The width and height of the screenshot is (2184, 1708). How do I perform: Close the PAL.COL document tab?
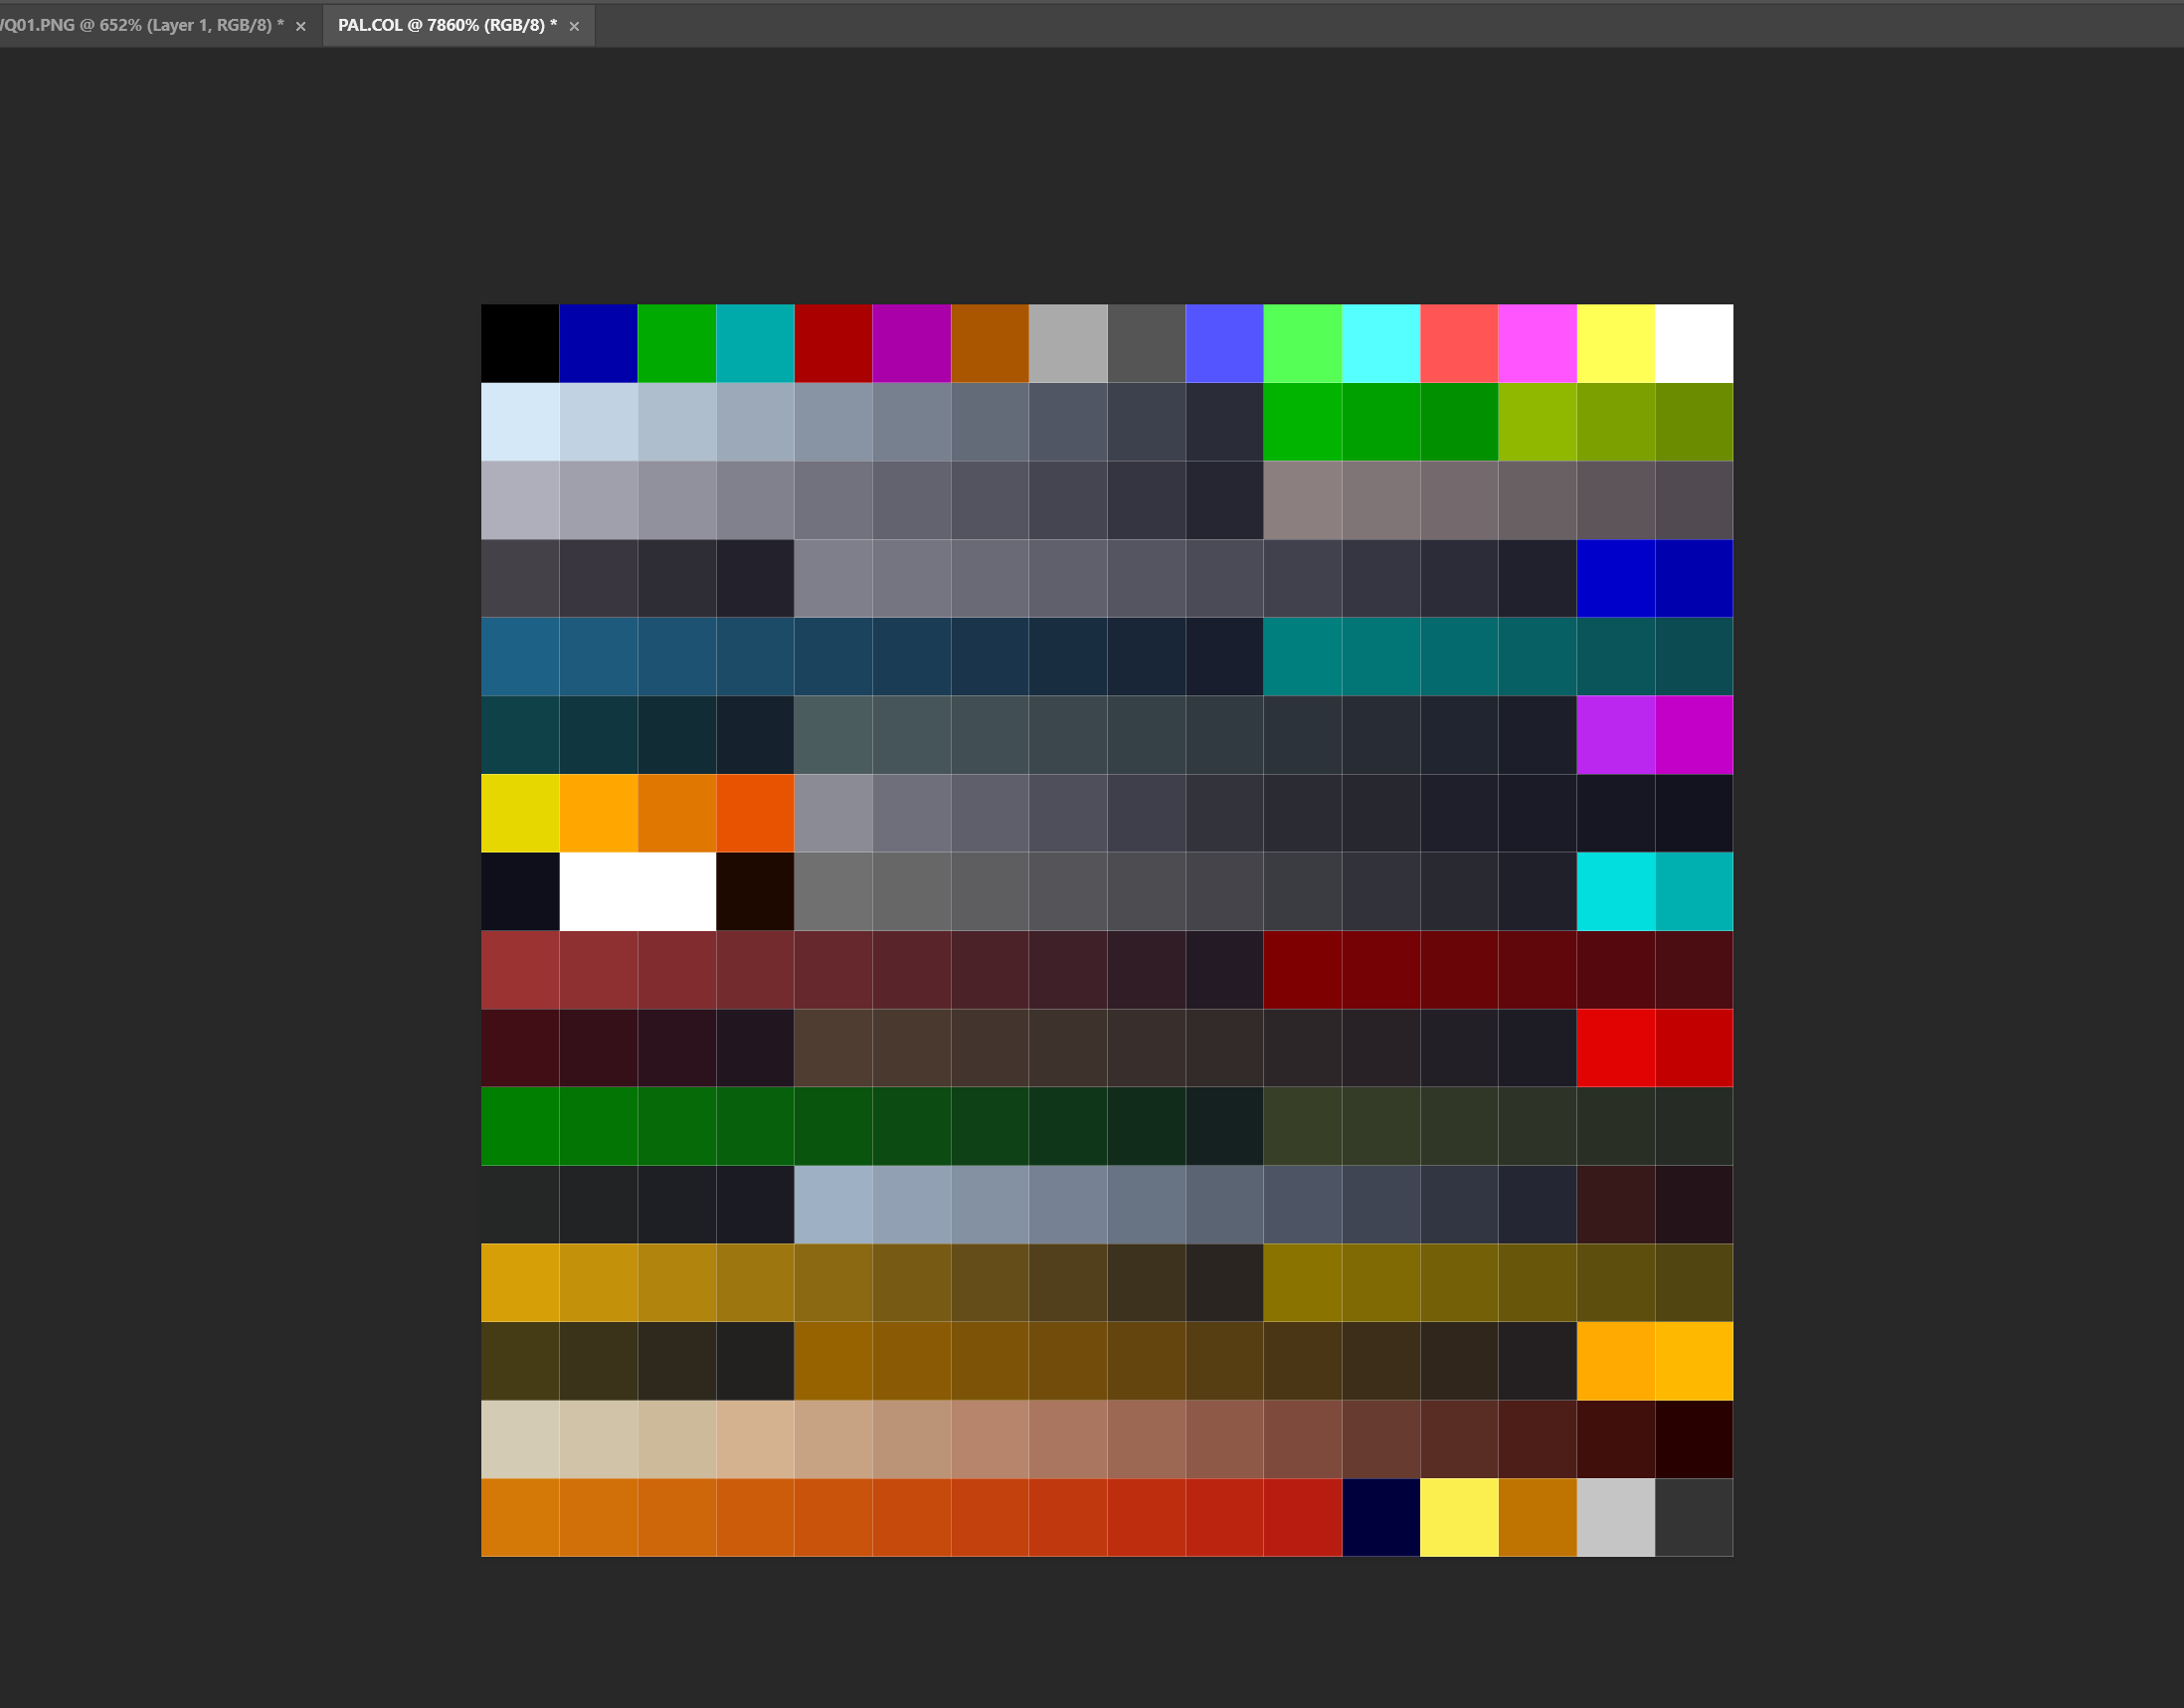coord(573,26)
